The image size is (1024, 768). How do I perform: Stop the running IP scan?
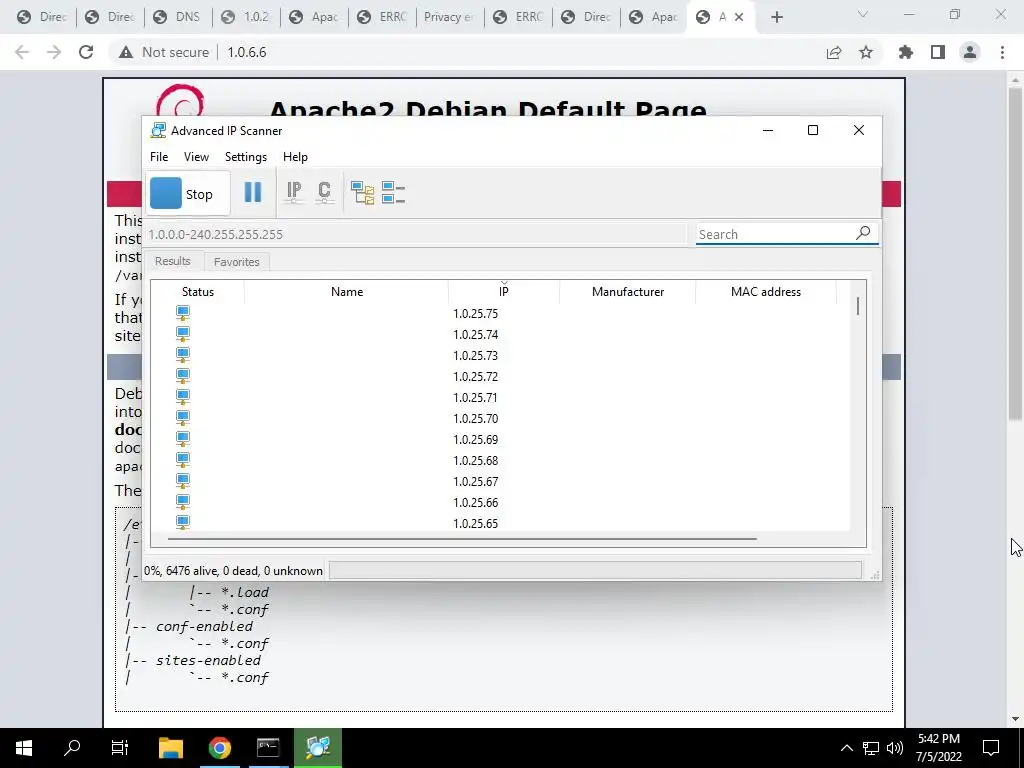pyautogui.click(x=189, y=194)
